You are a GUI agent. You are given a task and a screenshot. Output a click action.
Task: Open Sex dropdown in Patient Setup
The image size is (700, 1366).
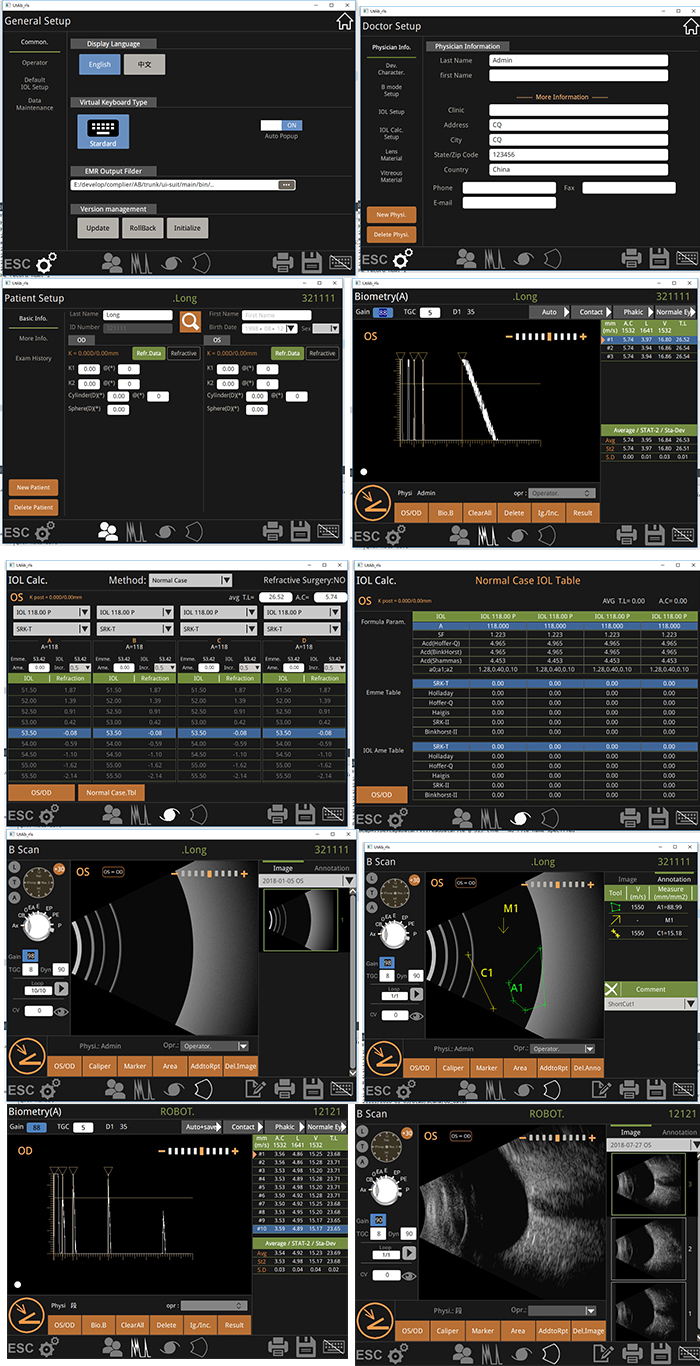click(x=328, y=327)
